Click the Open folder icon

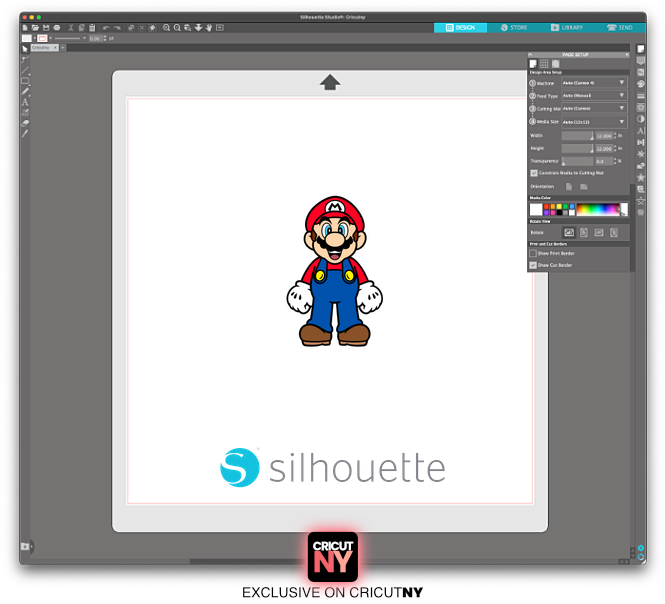click(35, 28)
